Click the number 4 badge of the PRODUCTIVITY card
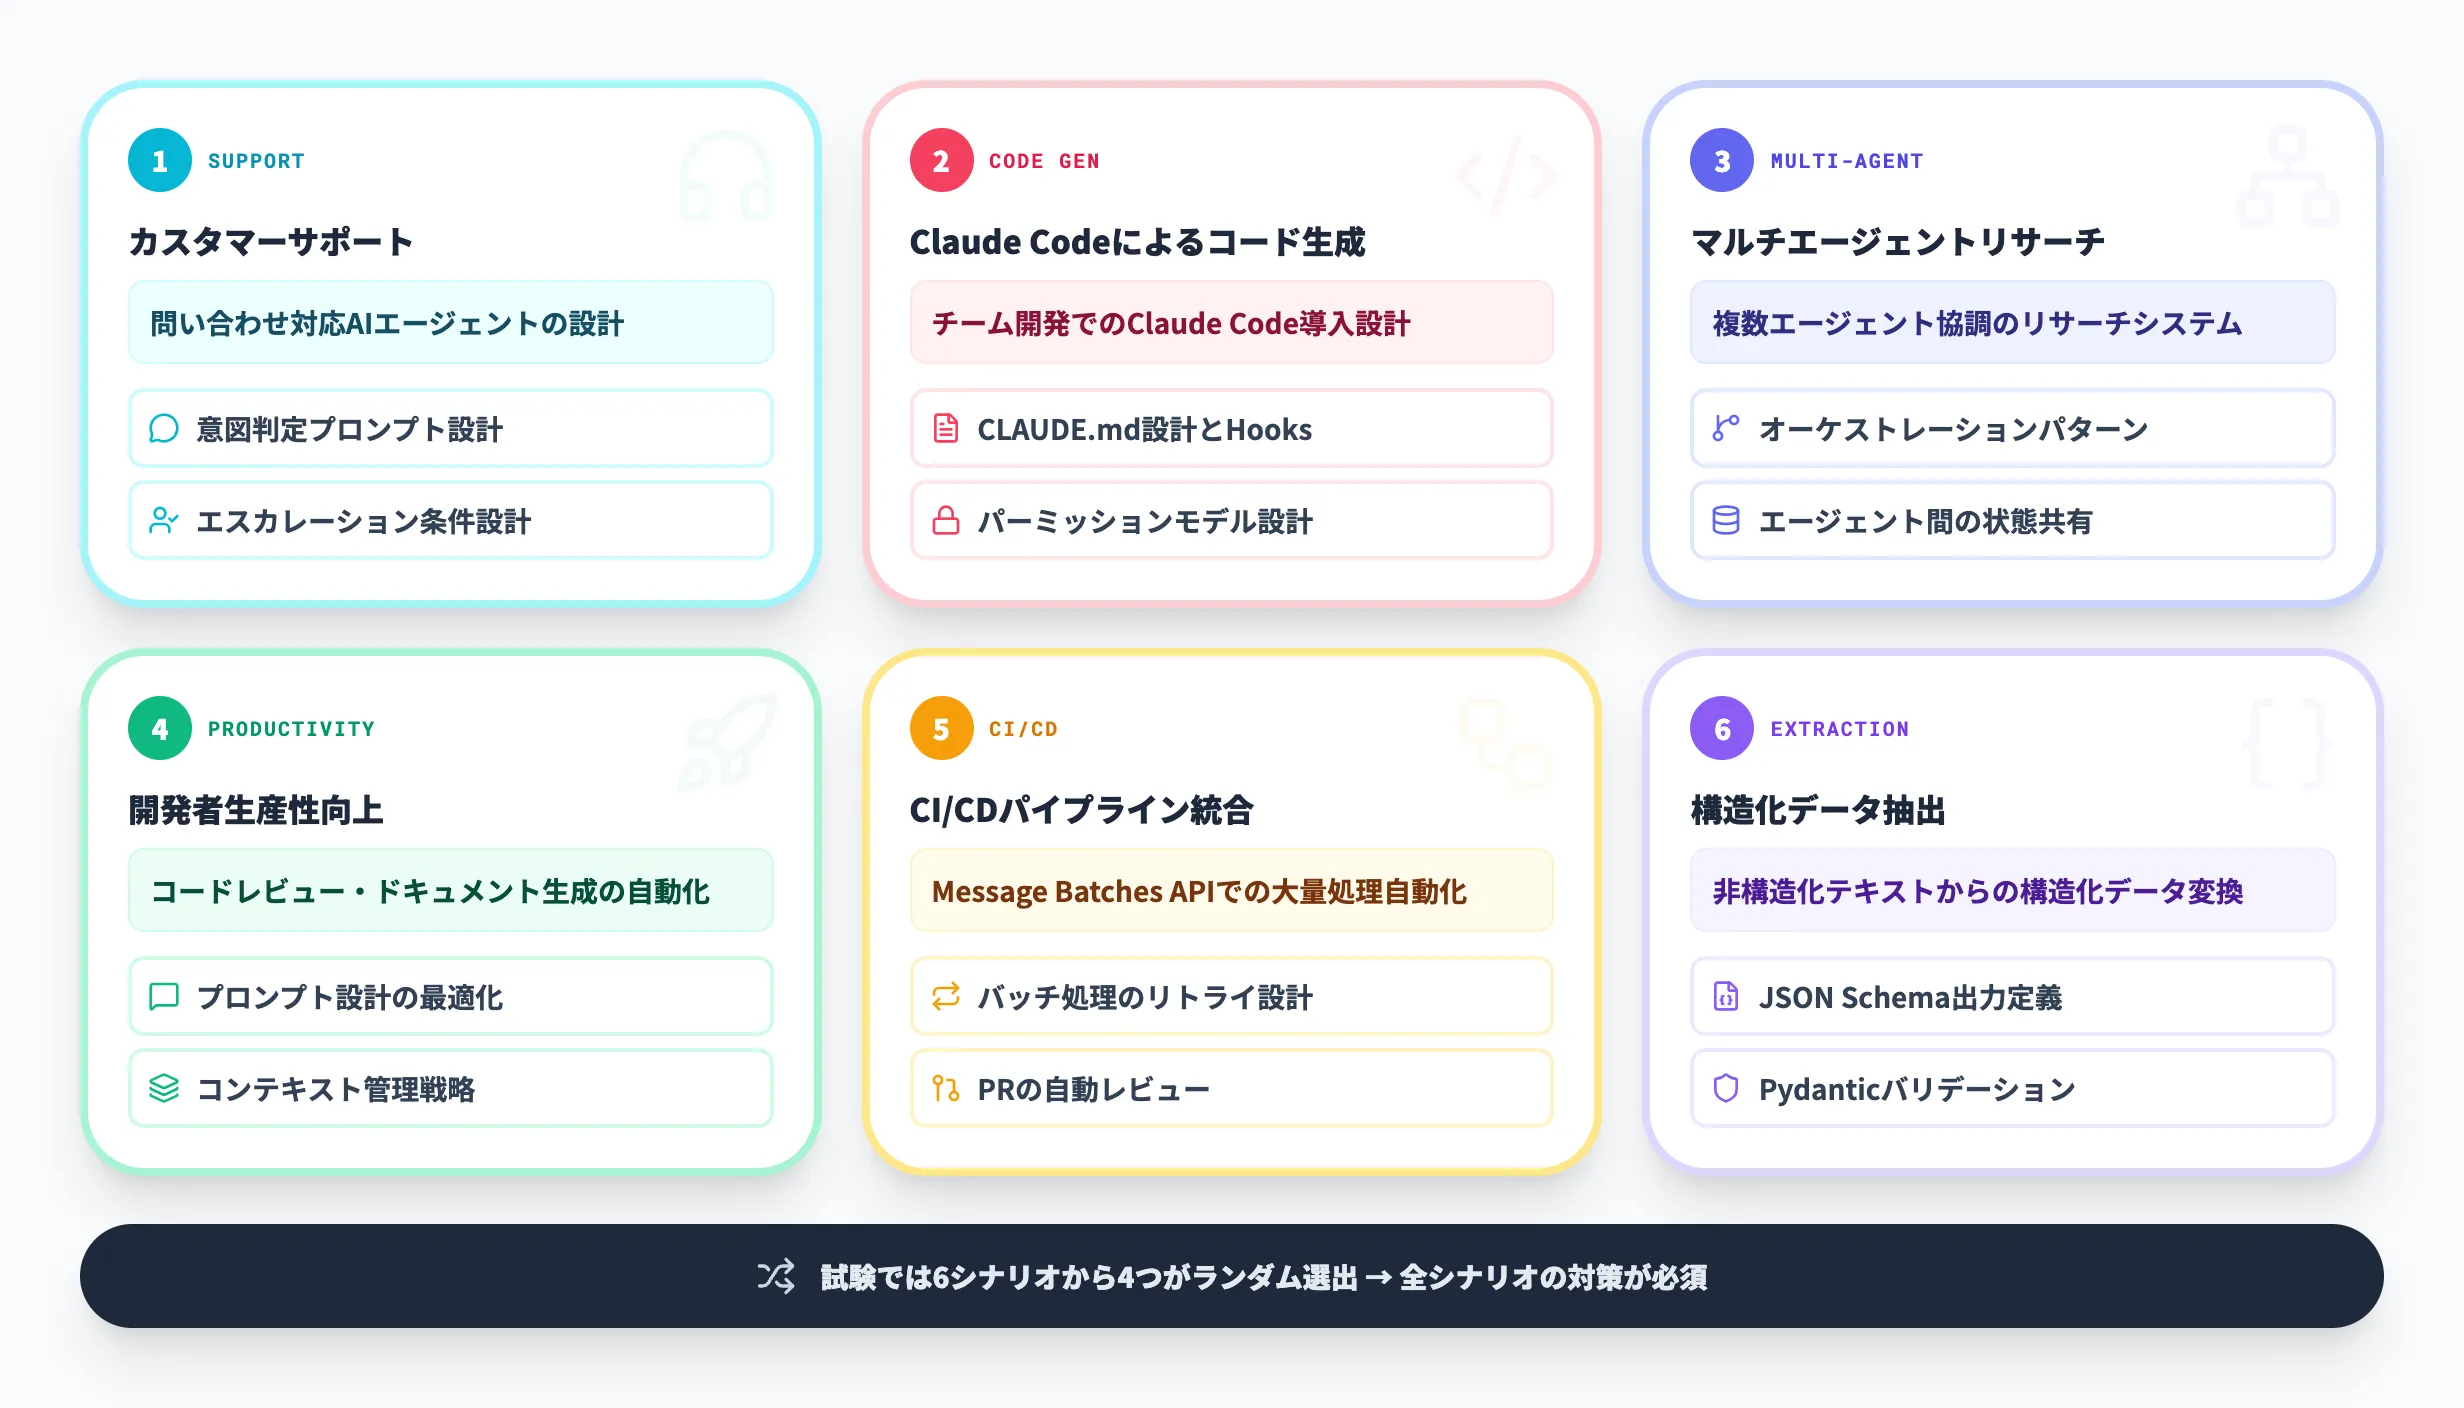The height and width of the screenshot is (1408, 2464). [160, 728]
